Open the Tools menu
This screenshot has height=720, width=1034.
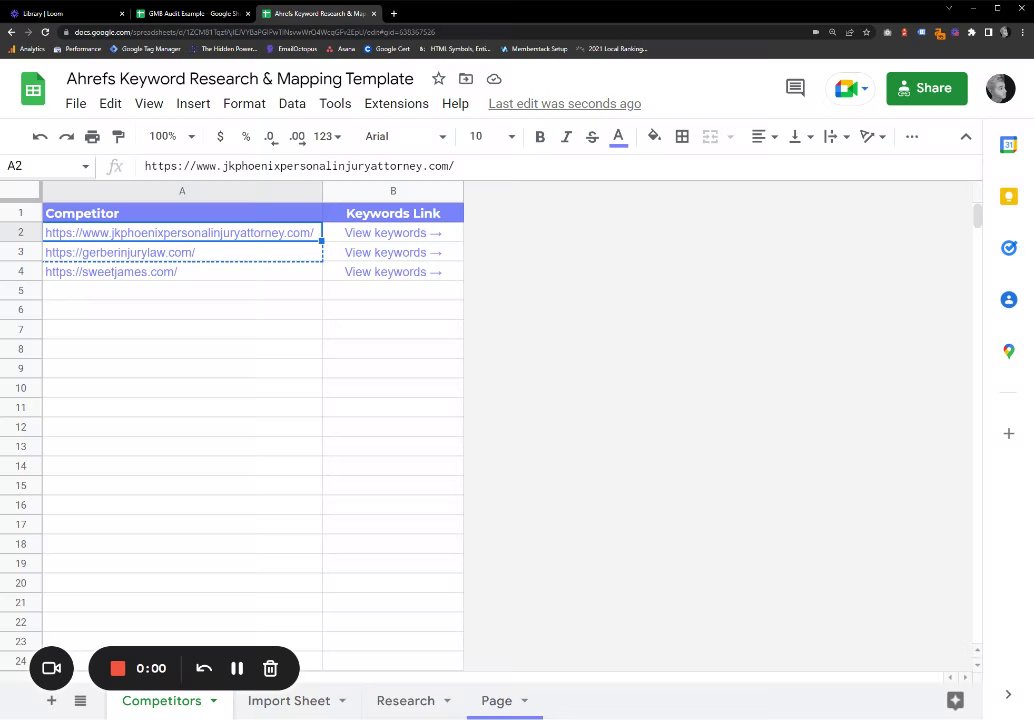pos(335,104)
